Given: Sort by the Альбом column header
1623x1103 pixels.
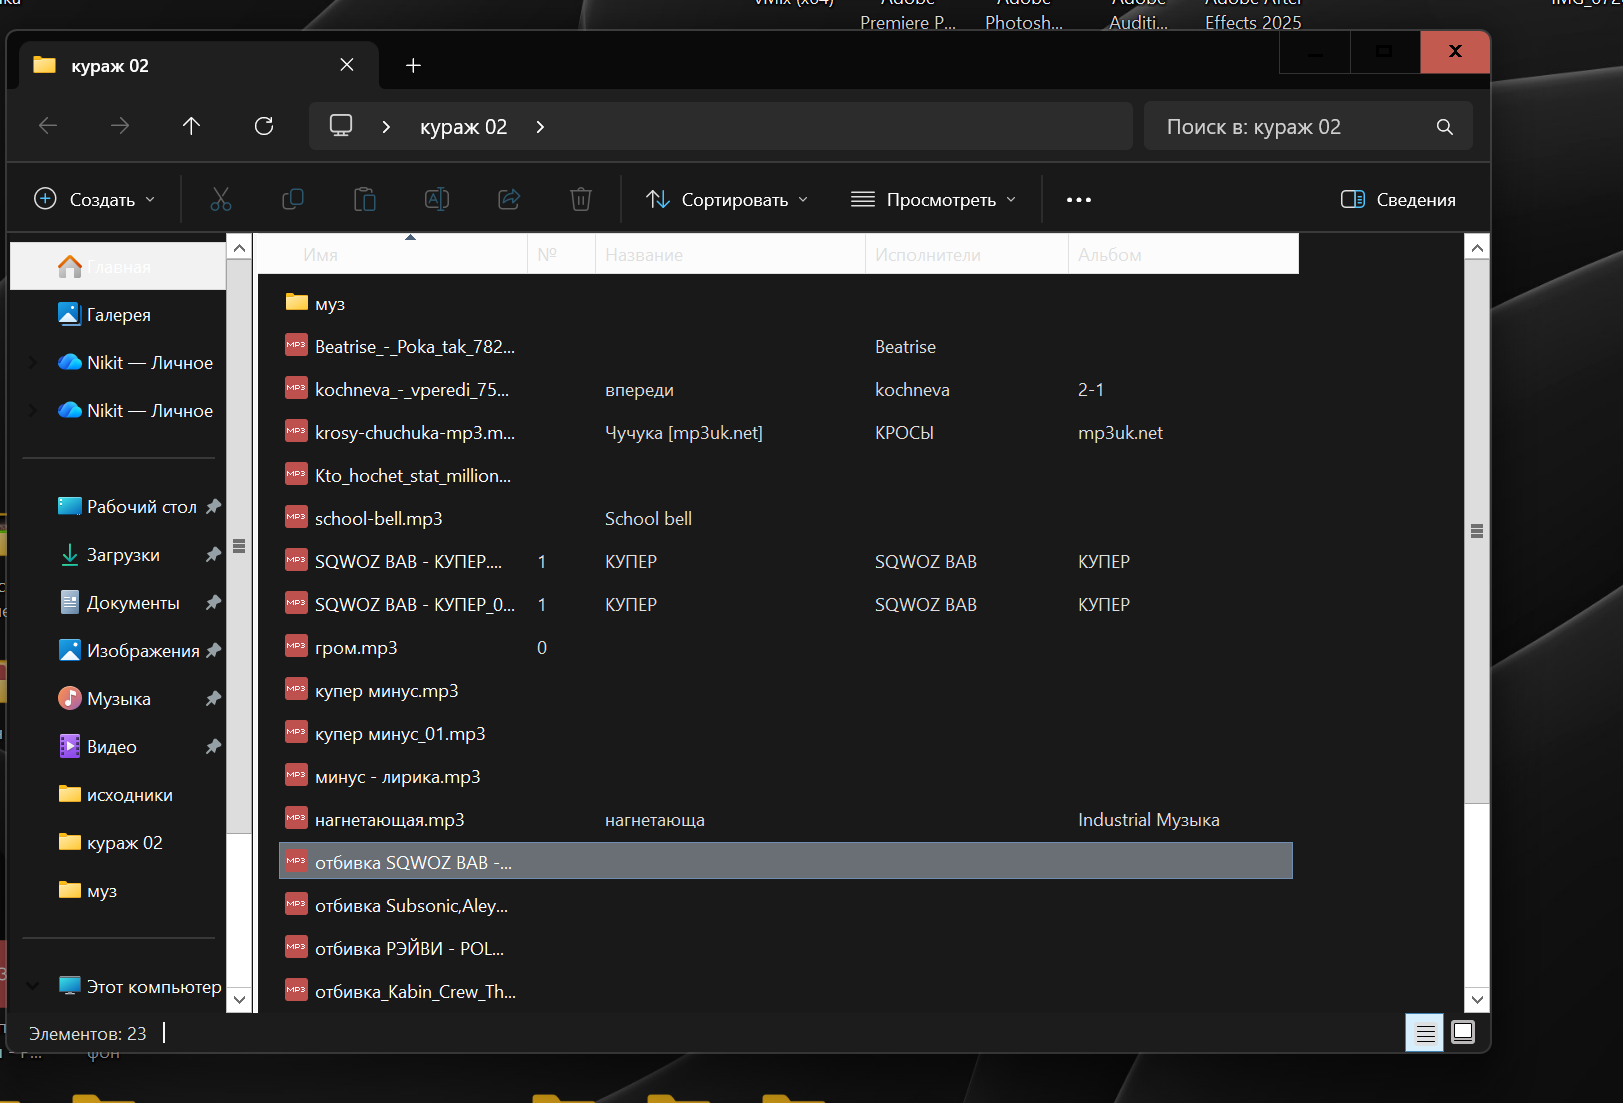Looking at the screenshot, I should (1183, 254).
